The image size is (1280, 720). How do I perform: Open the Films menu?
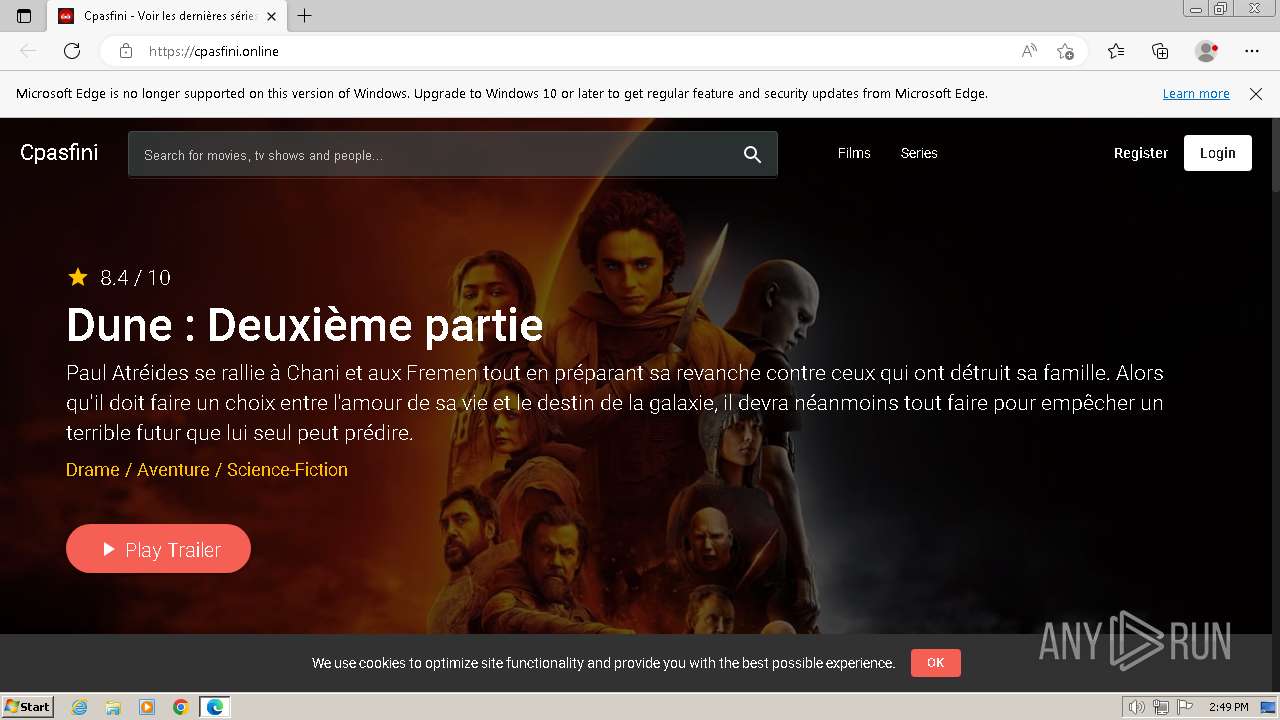pyautogui.click(x=854, y=153)
